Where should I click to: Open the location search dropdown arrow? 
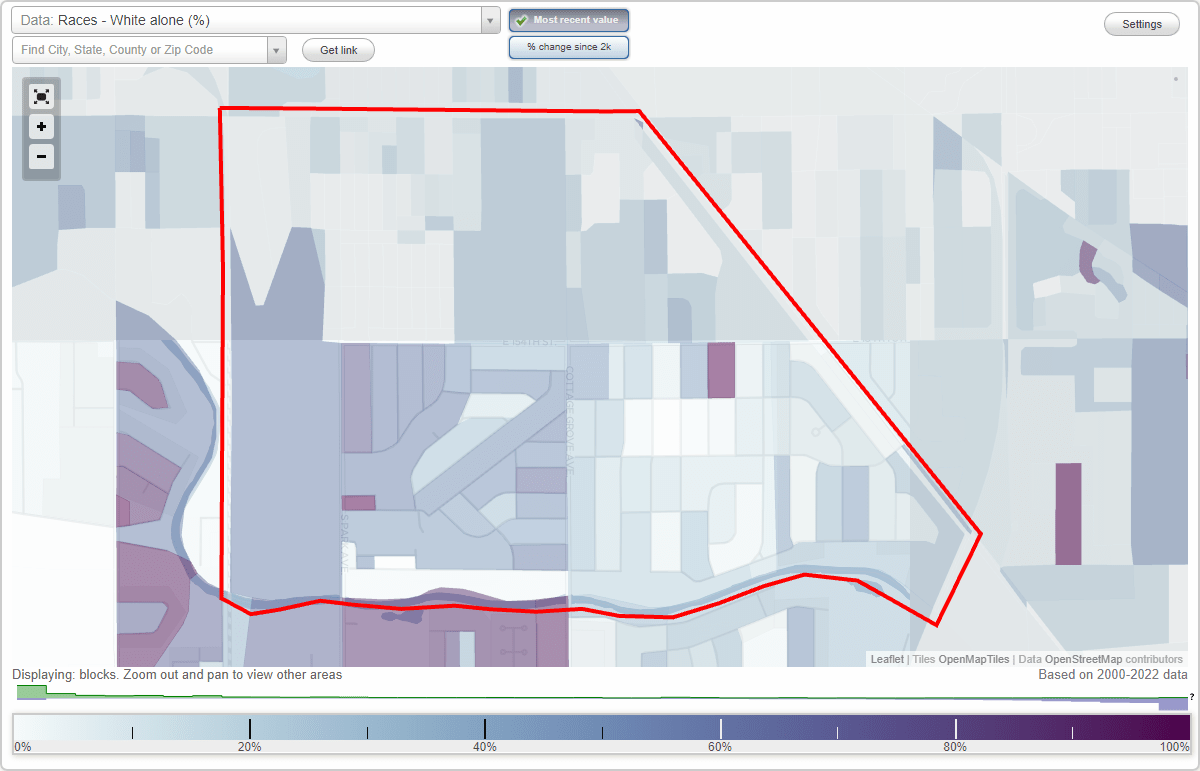click(277, 50)
